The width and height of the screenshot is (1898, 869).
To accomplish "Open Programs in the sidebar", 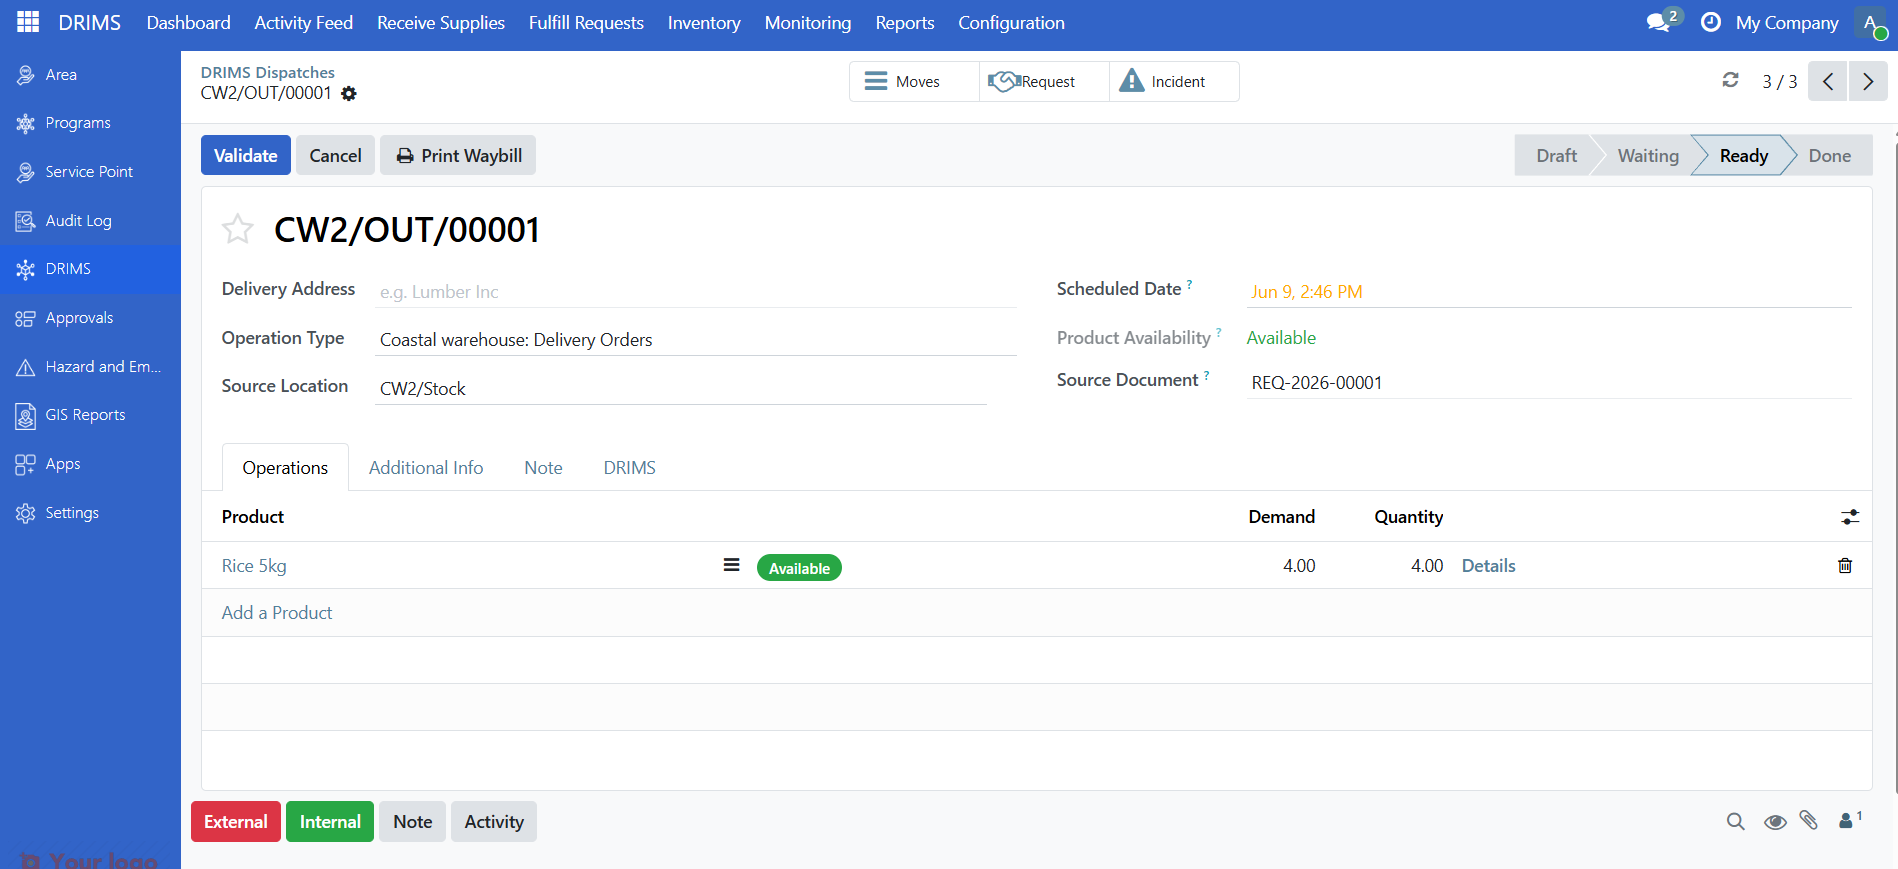I will tap(90, 123).
